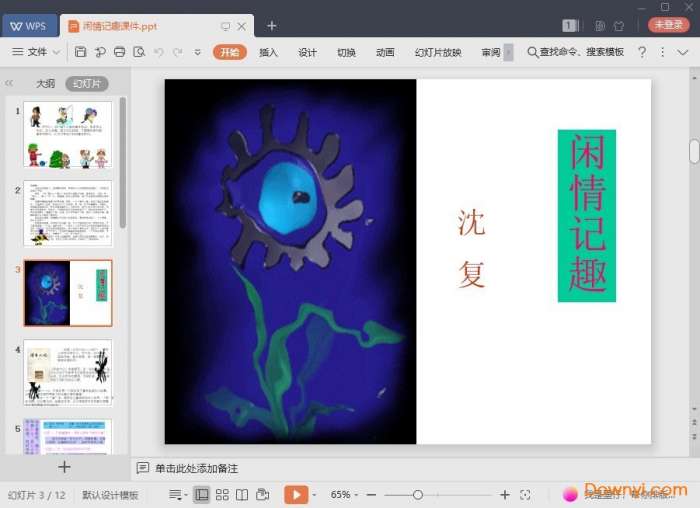The image size is (700, 508).
Task: Click the zoom slider handle
Action: click(x=418, y=495)
